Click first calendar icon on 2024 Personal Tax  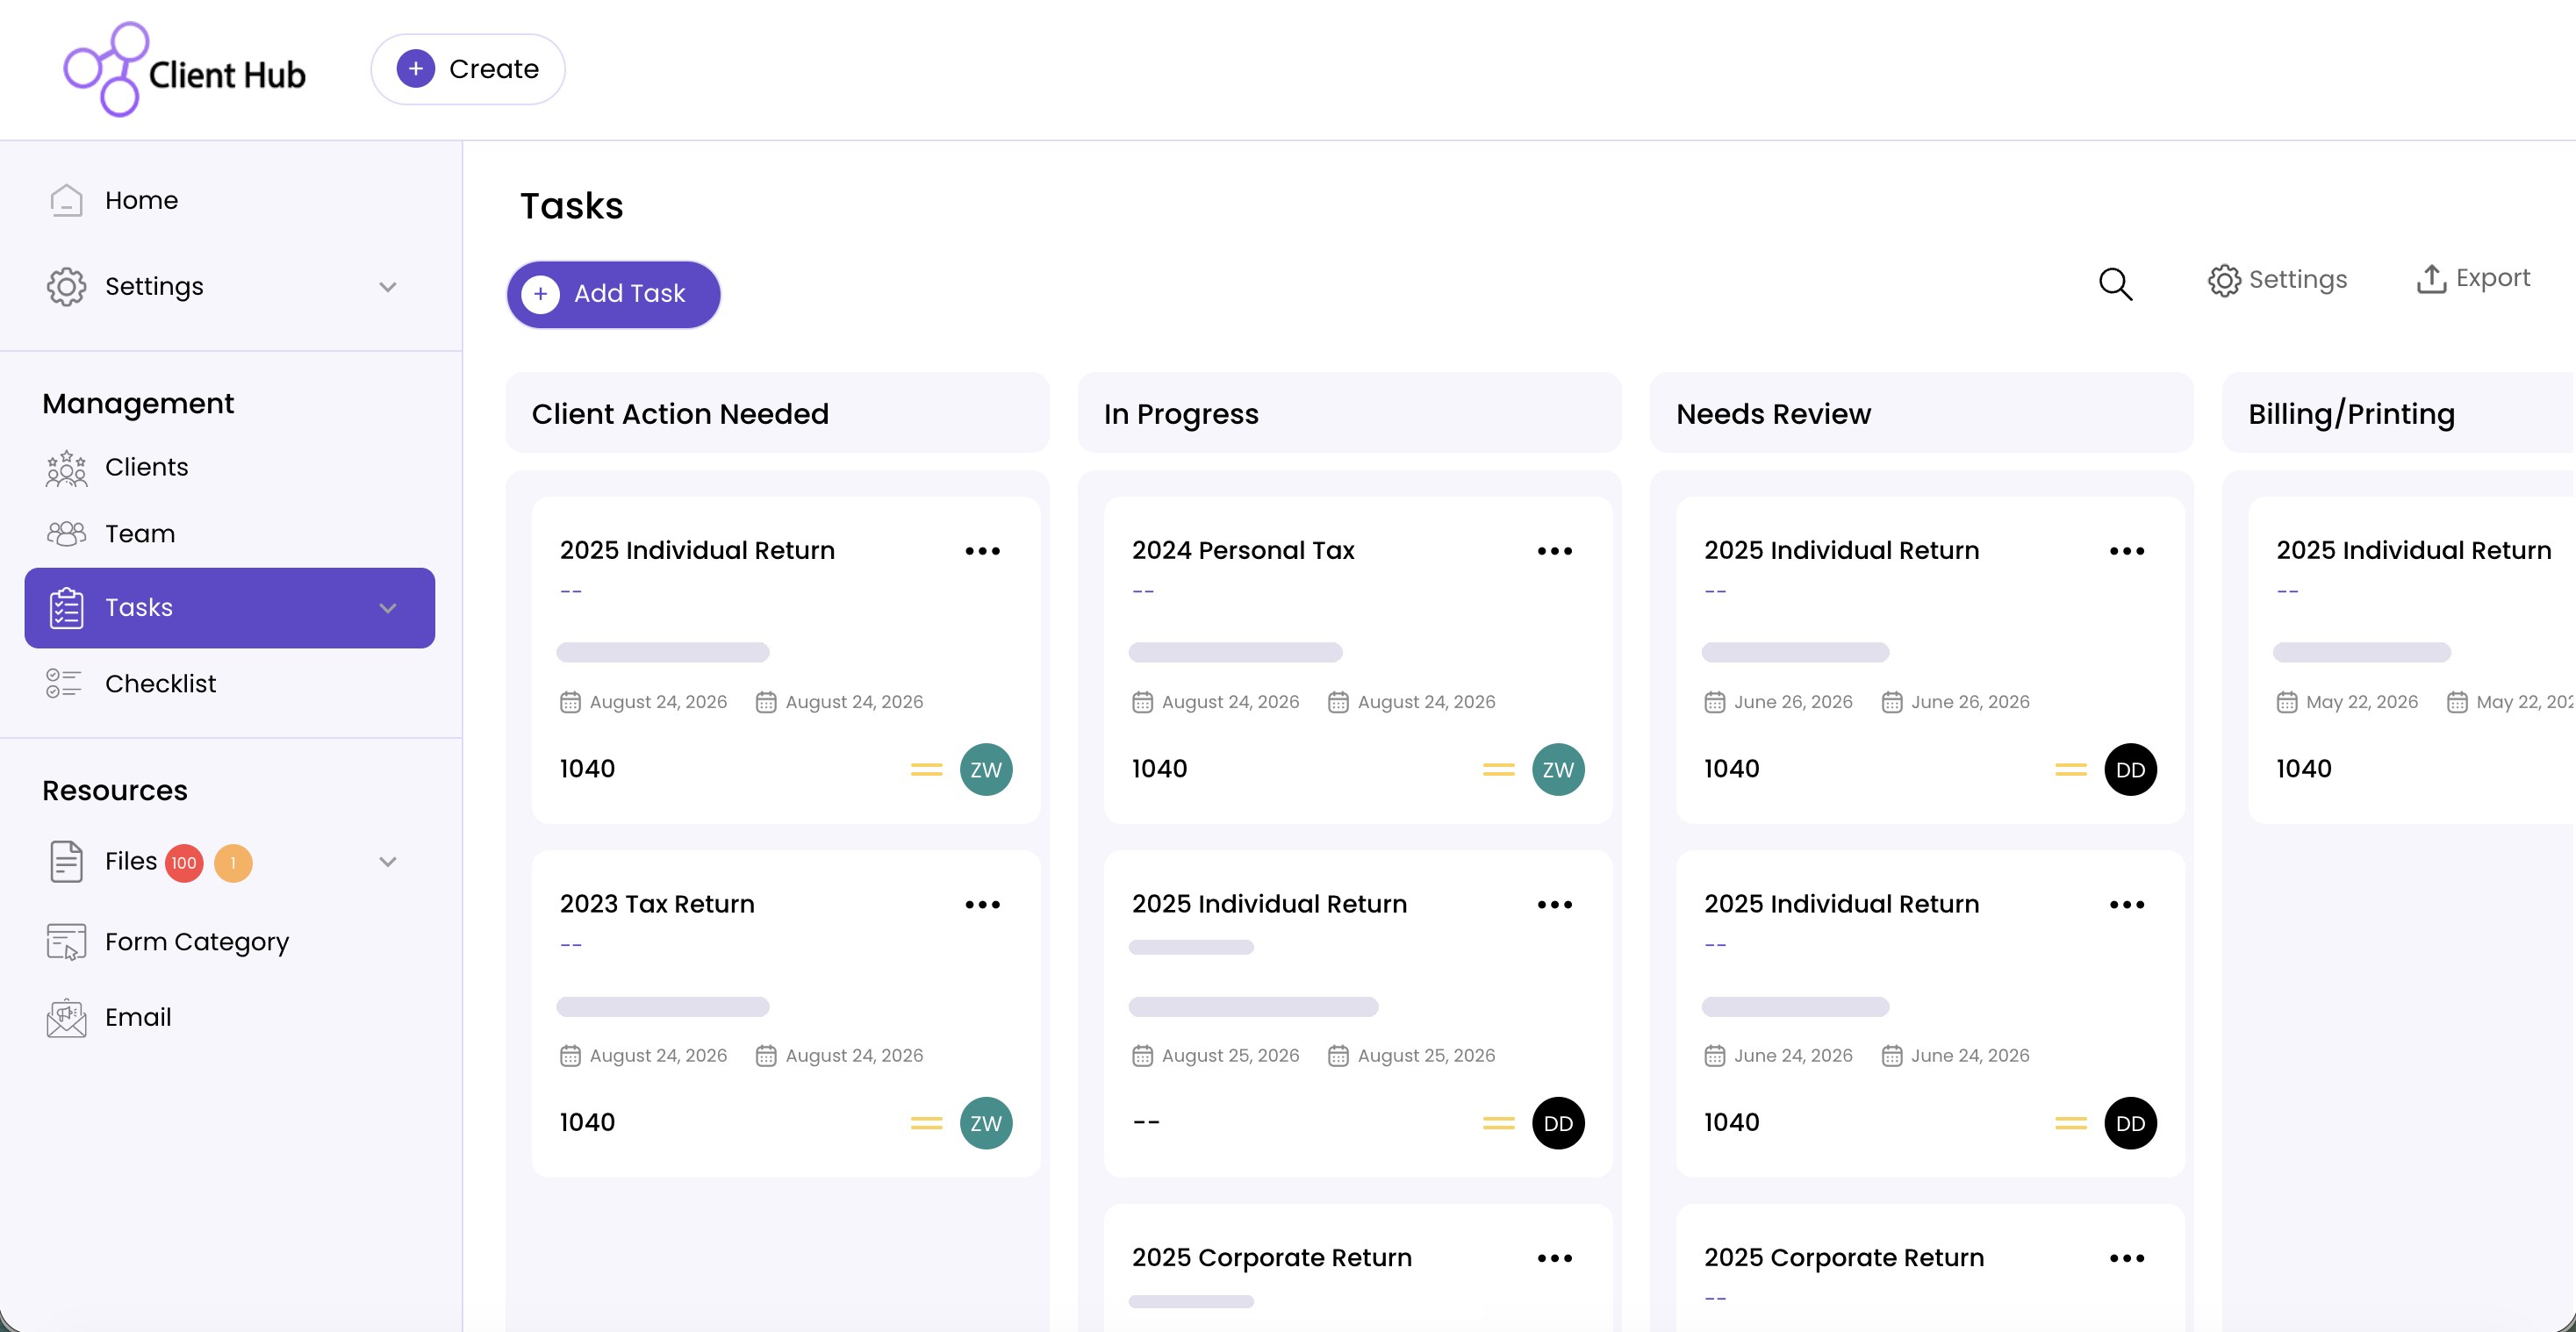[1142, 703]
